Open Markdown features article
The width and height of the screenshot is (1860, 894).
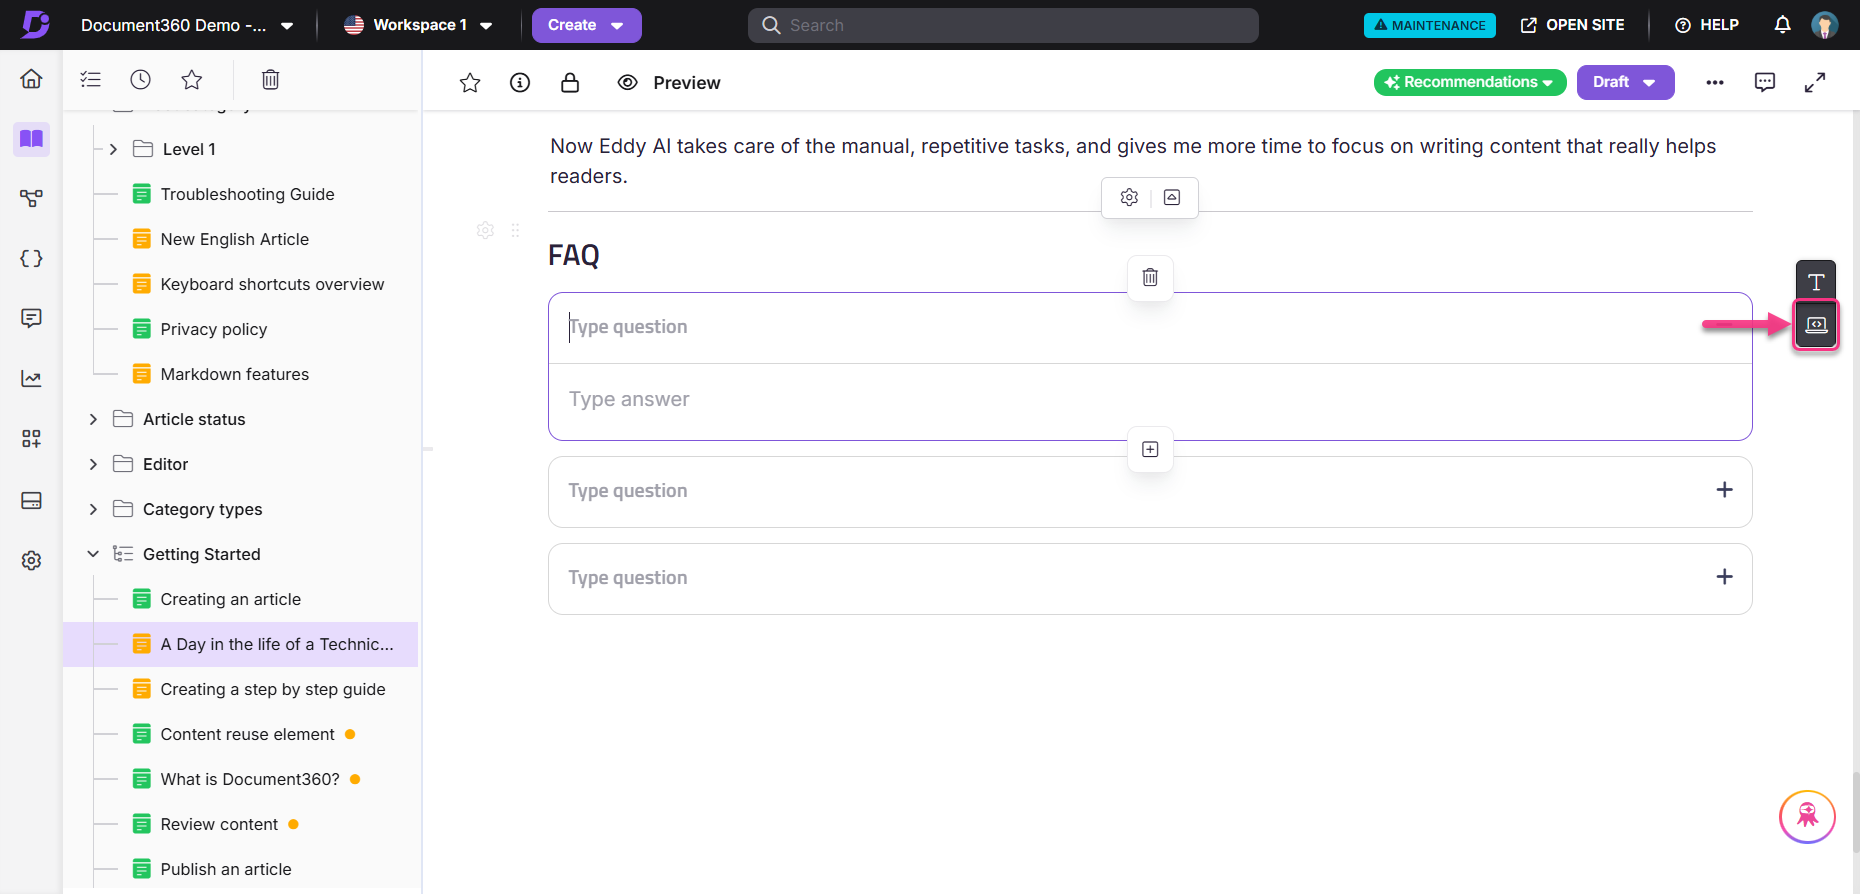point(234,374)
